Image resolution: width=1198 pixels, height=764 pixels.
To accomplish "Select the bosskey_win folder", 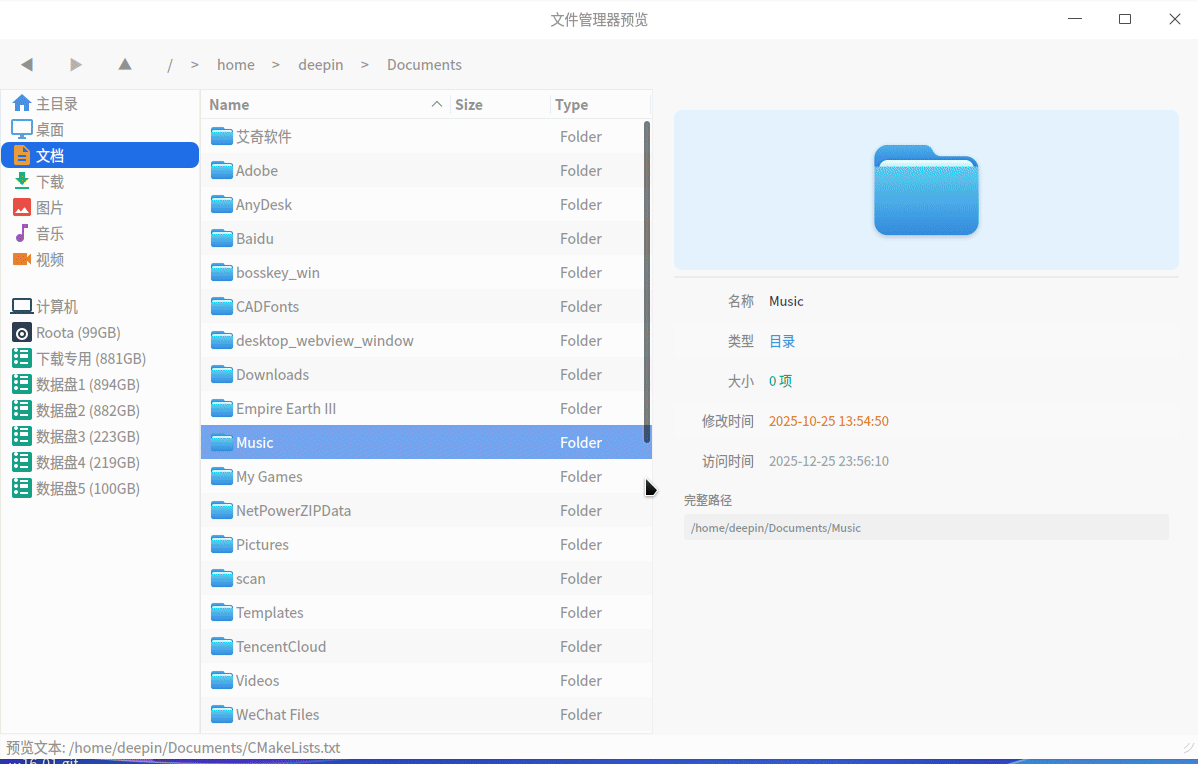I will tap(426, 273).
